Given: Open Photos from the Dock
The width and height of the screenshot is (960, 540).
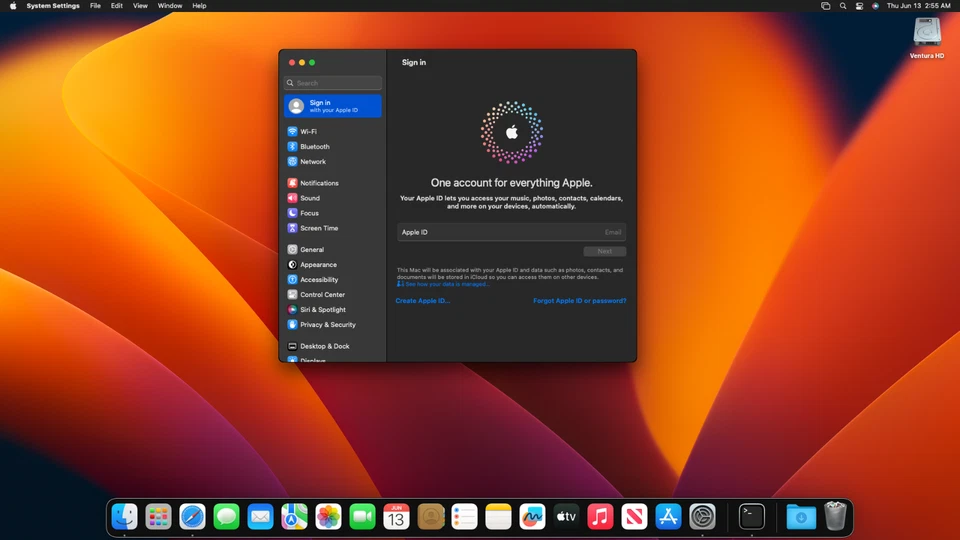Looking at the screenshot, I should pos(328,517).
